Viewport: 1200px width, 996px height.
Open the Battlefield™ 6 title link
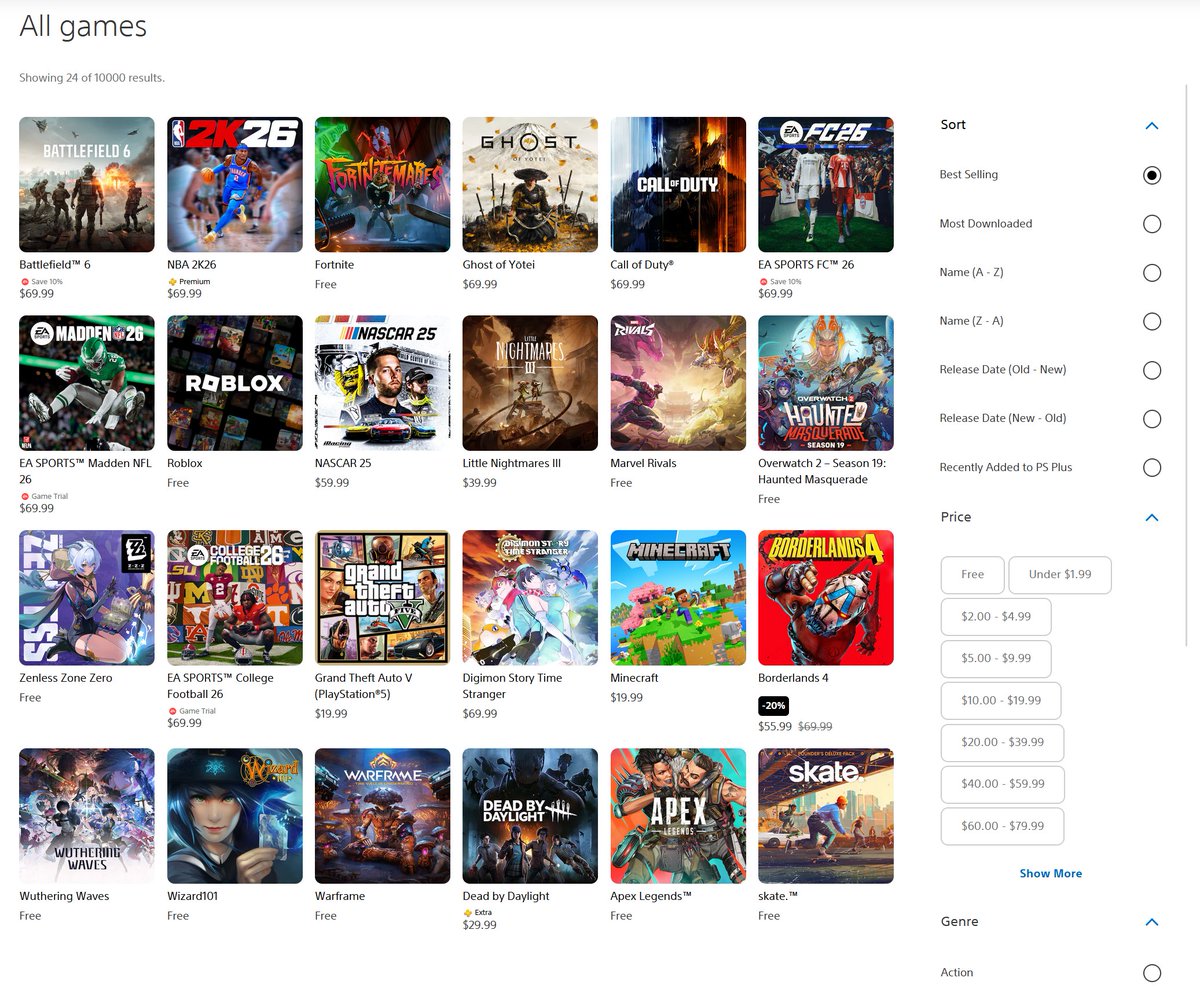pyautogui.click(x=55, y=265)
